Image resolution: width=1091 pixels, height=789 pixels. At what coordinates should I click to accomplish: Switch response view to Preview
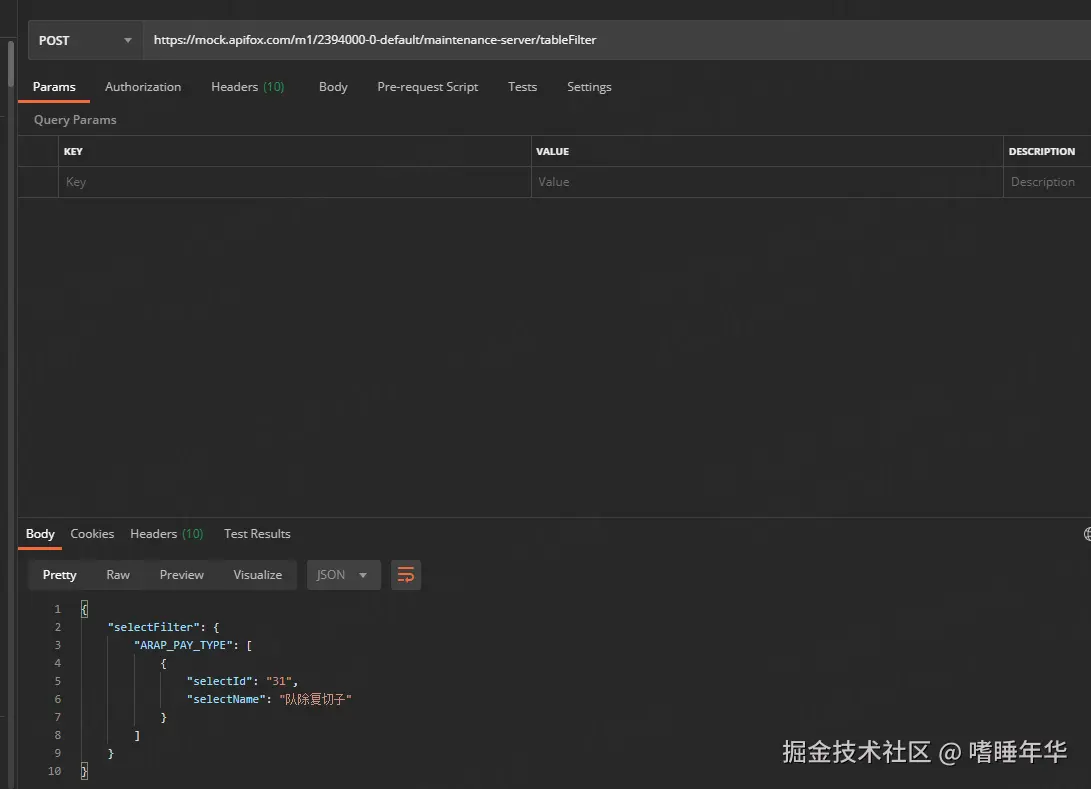coord(182,575)
